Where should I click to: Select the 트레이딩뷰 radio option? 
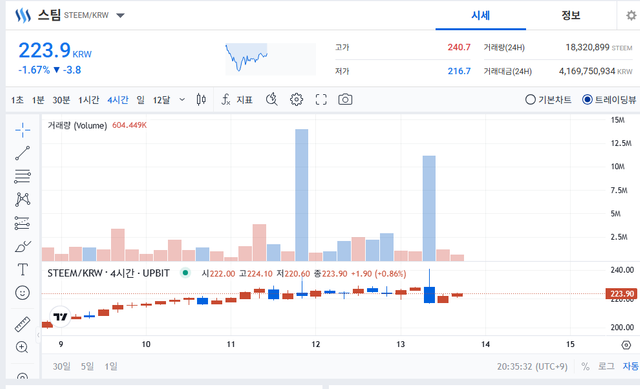pyautogui.click(x=609, y=100)
